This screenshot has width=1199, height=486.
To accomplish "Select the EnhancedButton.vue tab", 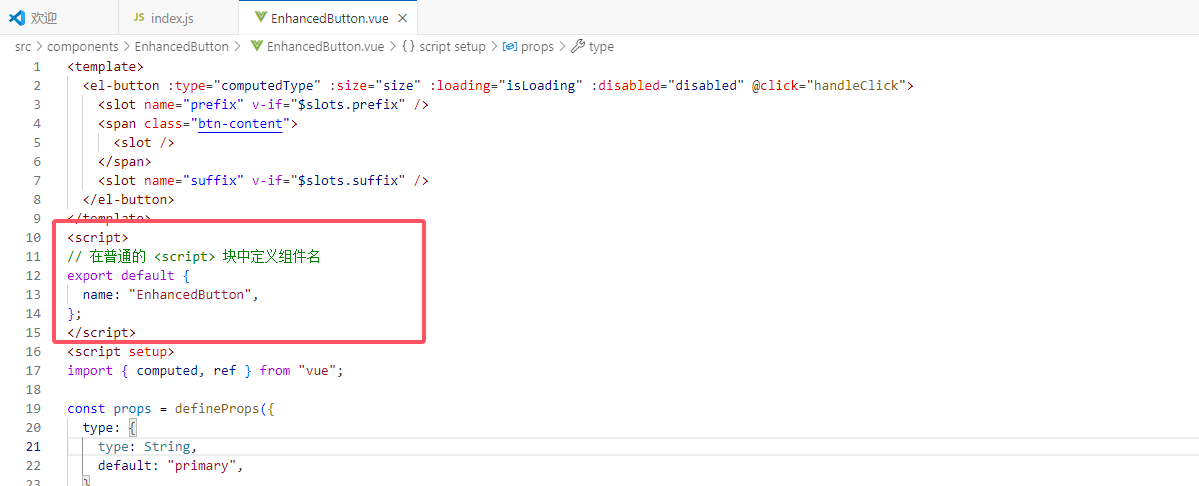I will tap(329, 18).
